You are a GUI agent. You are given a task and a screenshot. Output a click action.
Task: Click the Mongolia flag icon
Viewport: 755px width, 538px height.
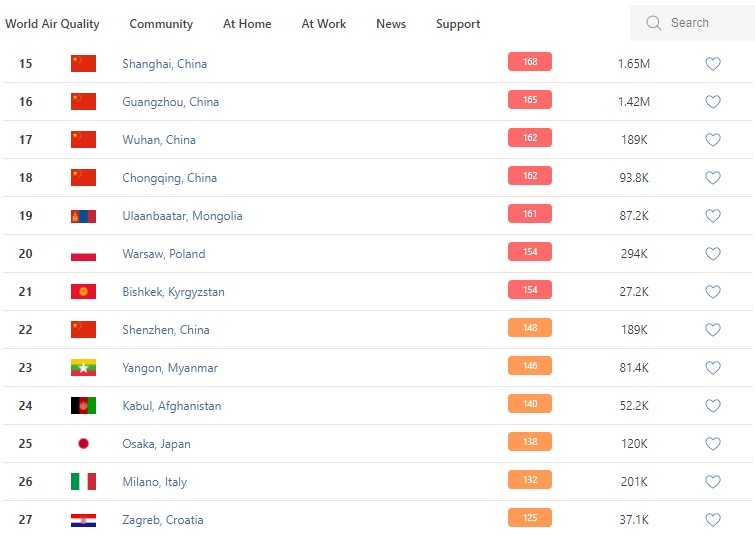[x=83, y=216]
